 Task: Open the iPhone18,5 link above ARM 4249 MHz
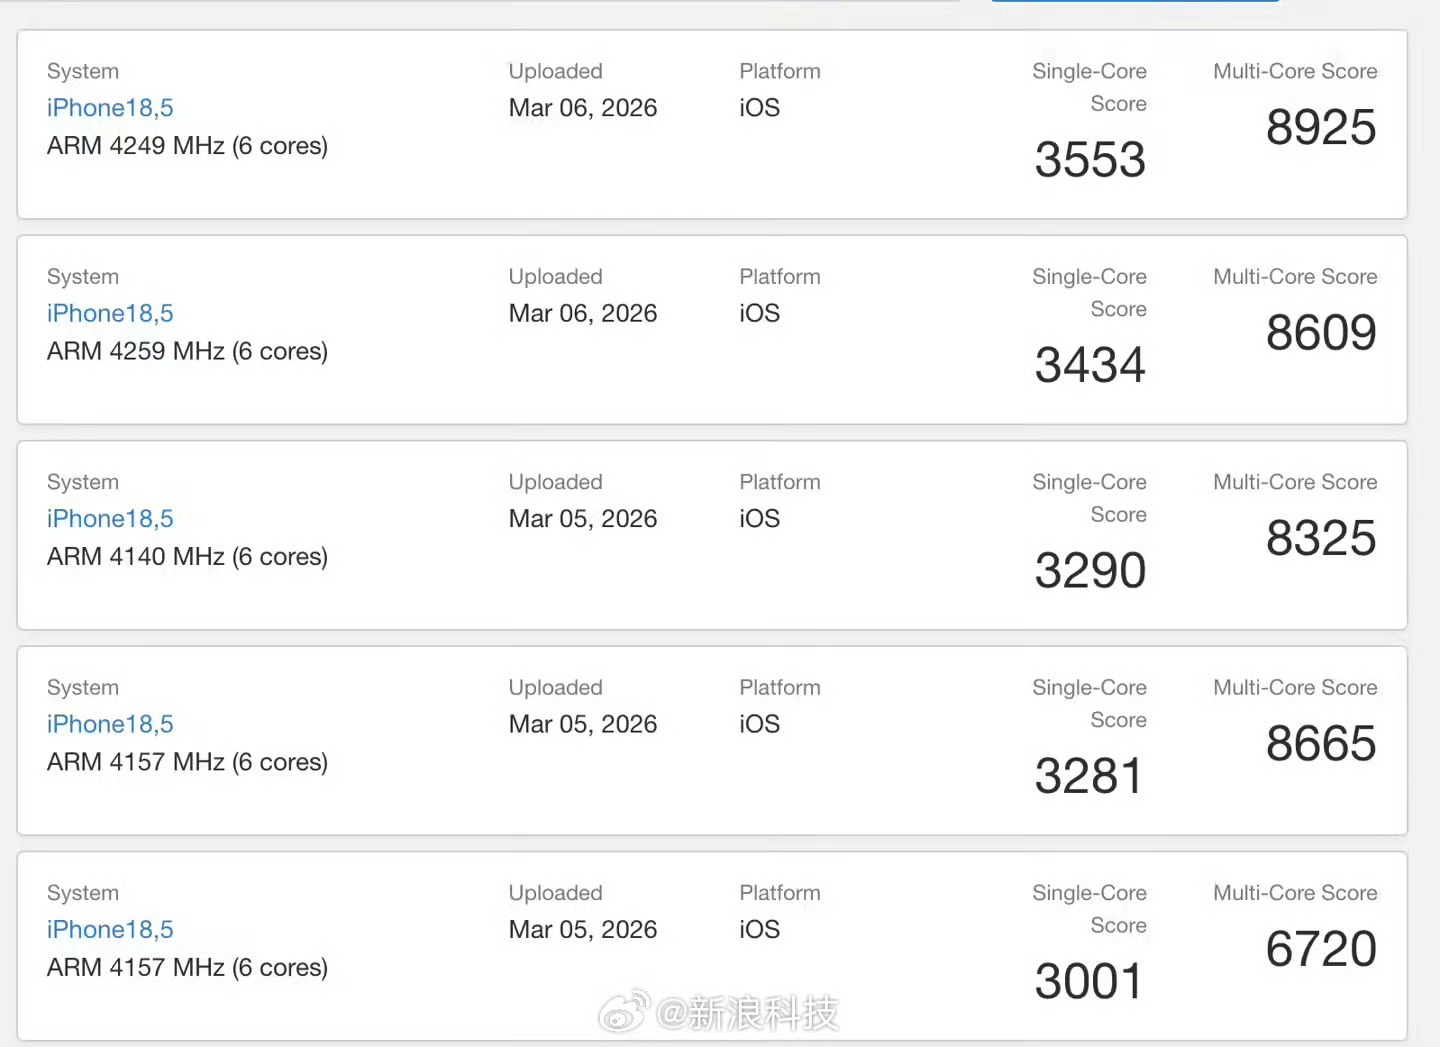pyautogui.click(x=110, y=108)
